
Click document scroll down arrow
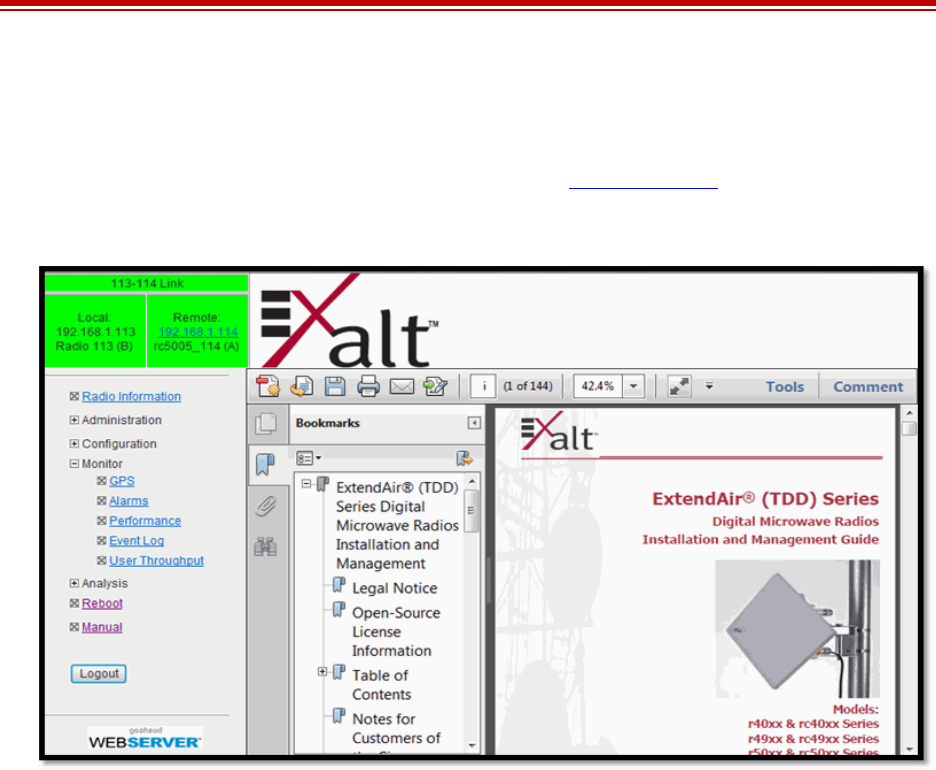click(x=909, y=749)
